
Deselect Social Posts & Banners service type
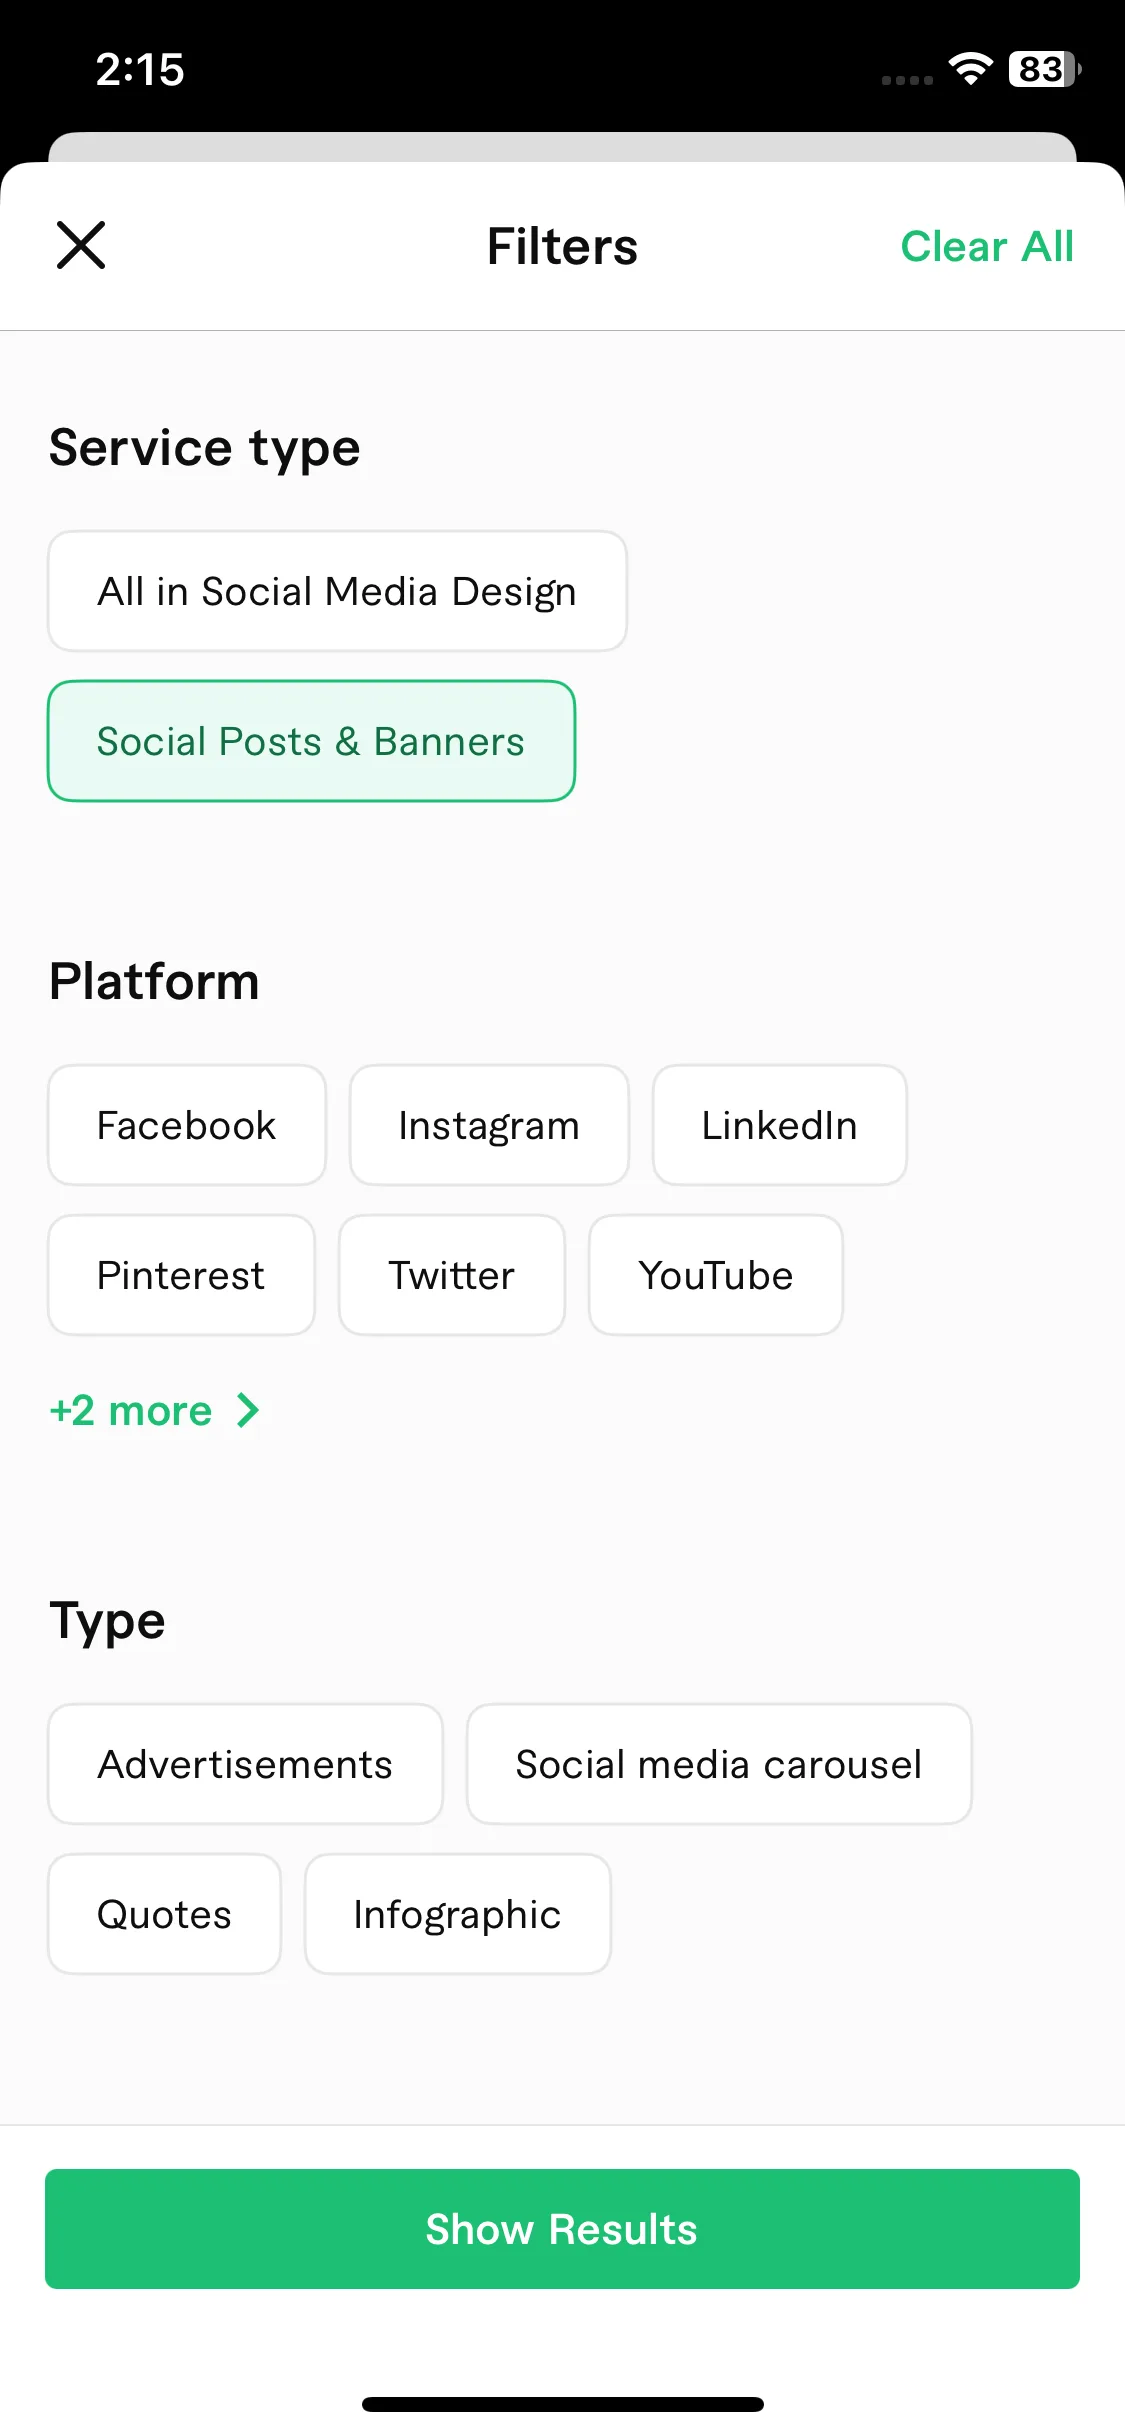pyautogui.click(x=311, y=741)
